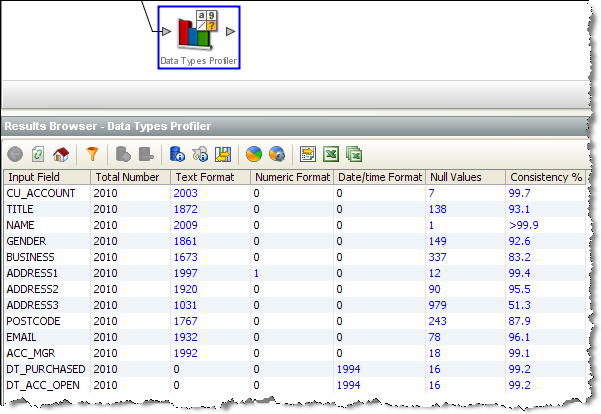The height and width of the screenshot is (414, 601).
Task: Go to the home view icon
Action: click(61, 154)
